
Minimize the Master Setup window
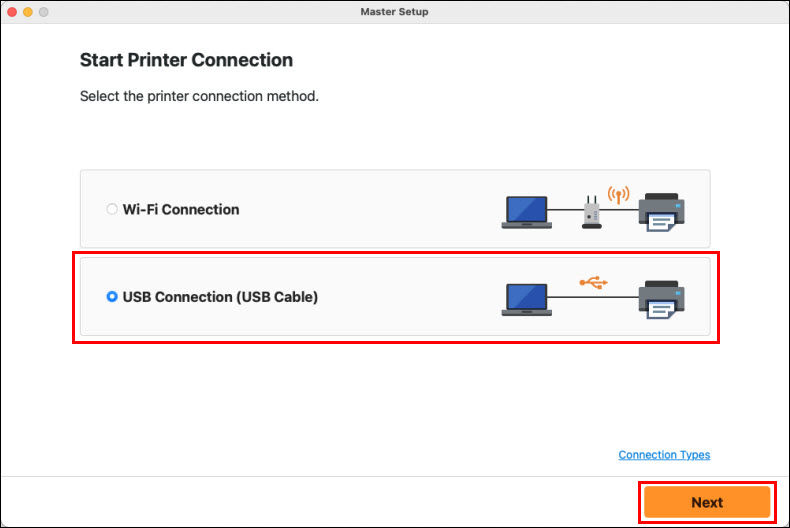[x=28, y=12]
